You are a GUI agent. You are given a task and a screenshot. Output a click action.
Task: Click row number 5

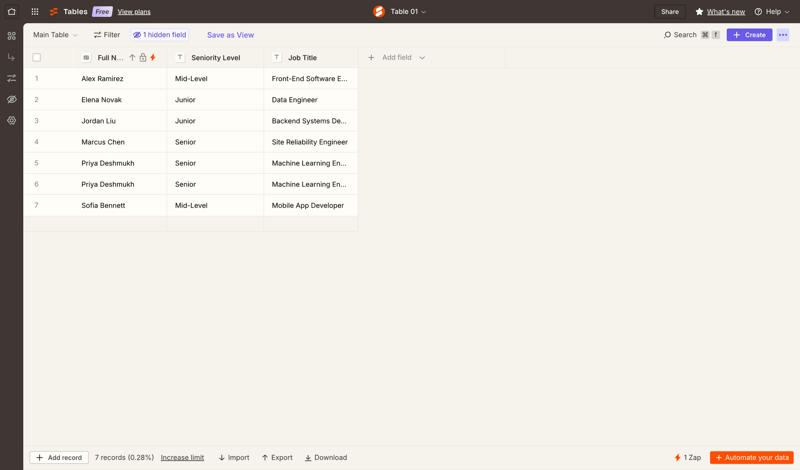pos(36,163)
